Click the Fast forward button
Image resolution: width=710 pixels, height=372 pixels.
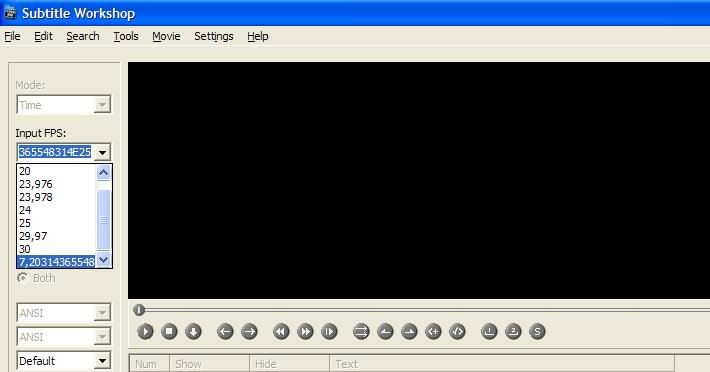tap(305, 332)
